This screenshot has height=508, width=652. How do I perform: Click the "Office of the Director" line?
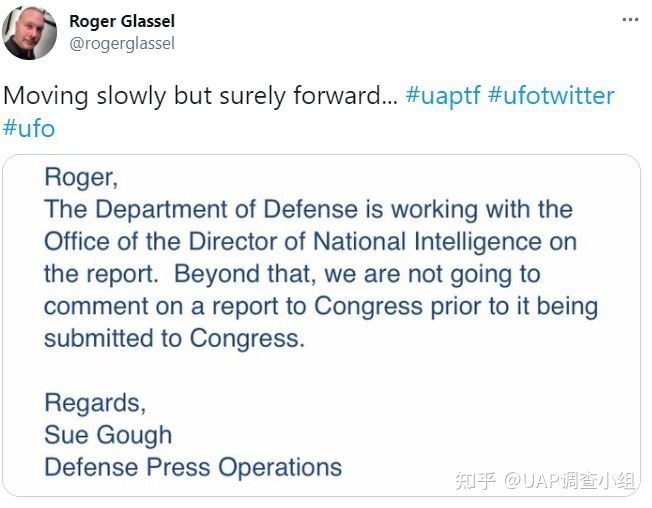(x=310, y=242)
